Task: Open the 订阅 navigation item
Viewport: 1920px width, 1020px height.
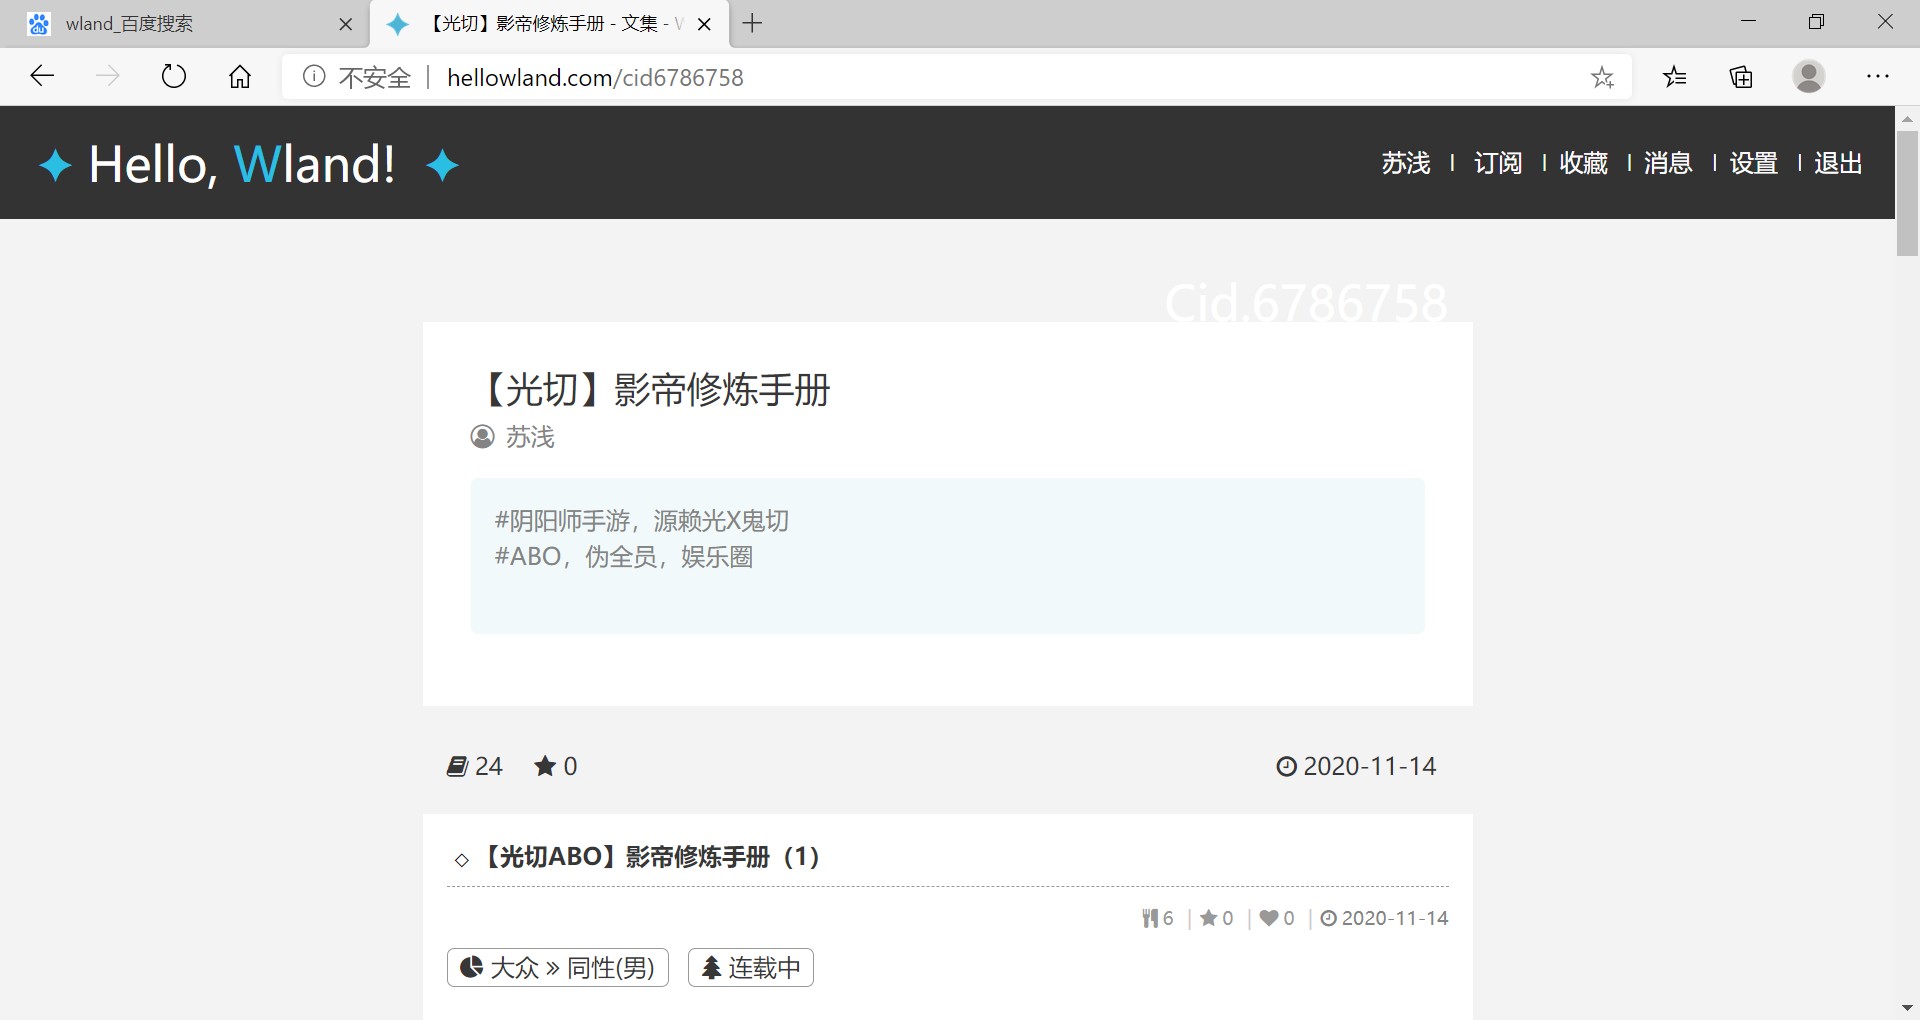Action: click(1497, 163)
